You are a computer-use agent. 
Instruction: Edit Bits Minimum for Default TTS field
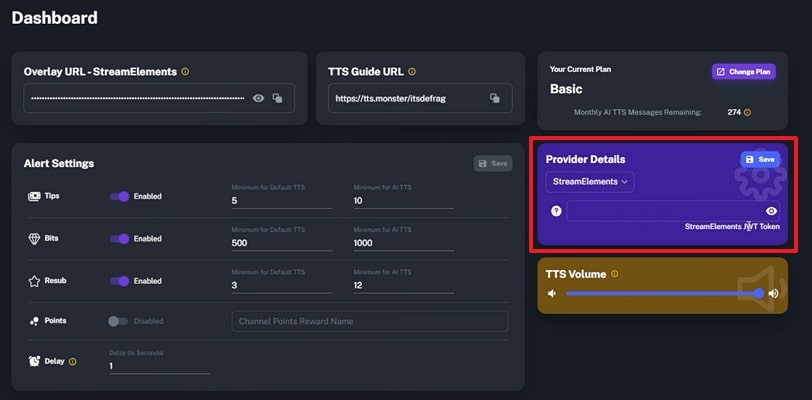(x=282, y=243)
